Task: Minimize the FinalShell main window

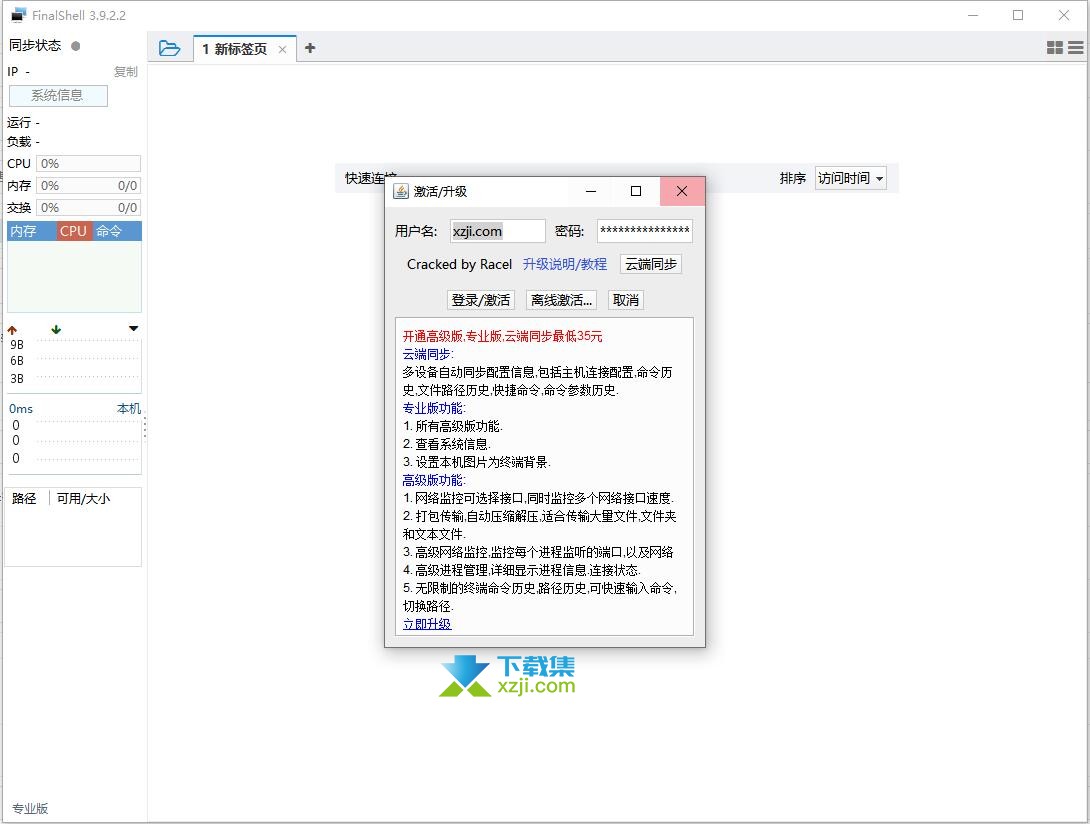Action: coord(973,15)
